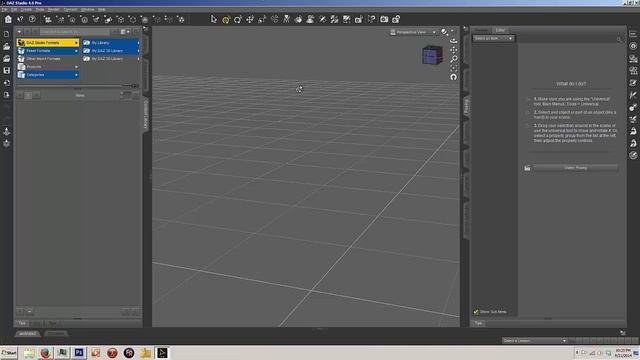The image size is (640, 360).
Task: Click the draw style sphere icon in the viewport
Action: coord(444,32)
